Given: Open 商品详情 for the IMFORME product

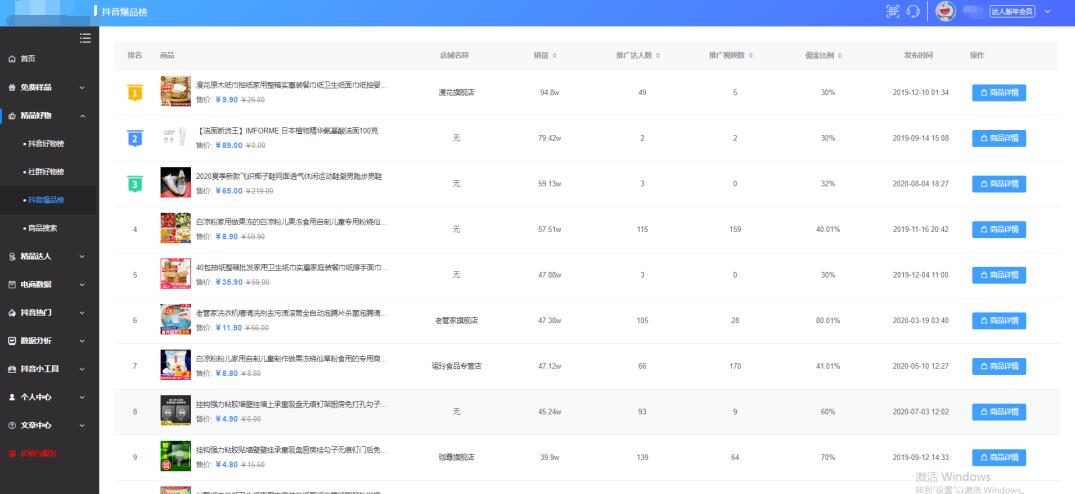Looking at the screenshot, I should point(999,138).
